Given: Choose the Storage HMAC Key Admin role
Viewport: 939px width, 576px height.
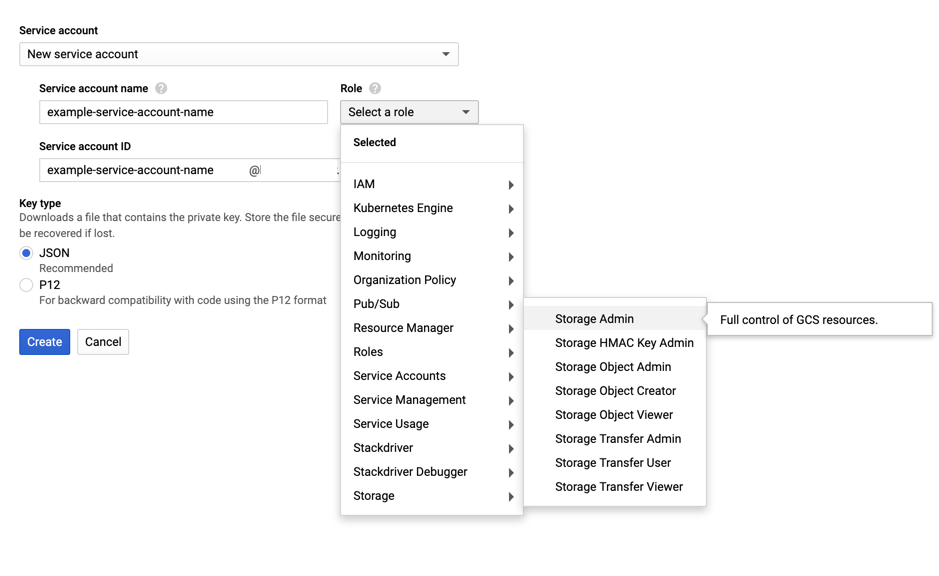Looking at the screenshot, I should 615,343.
